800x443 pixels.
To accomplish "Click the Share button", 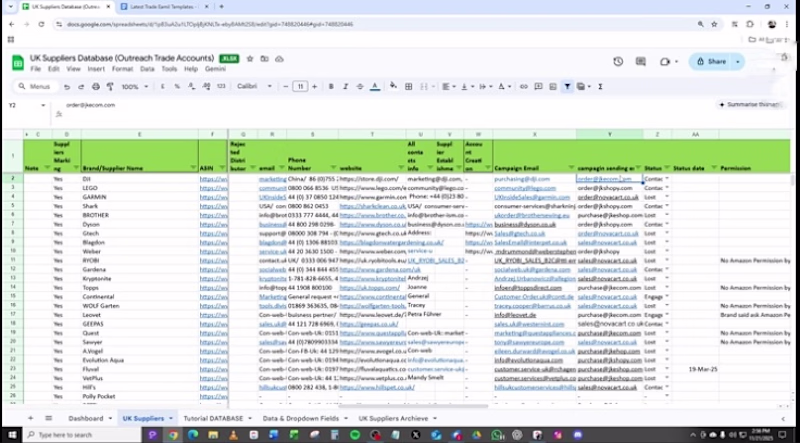I will pyautogui.click(x=711, y=61).
